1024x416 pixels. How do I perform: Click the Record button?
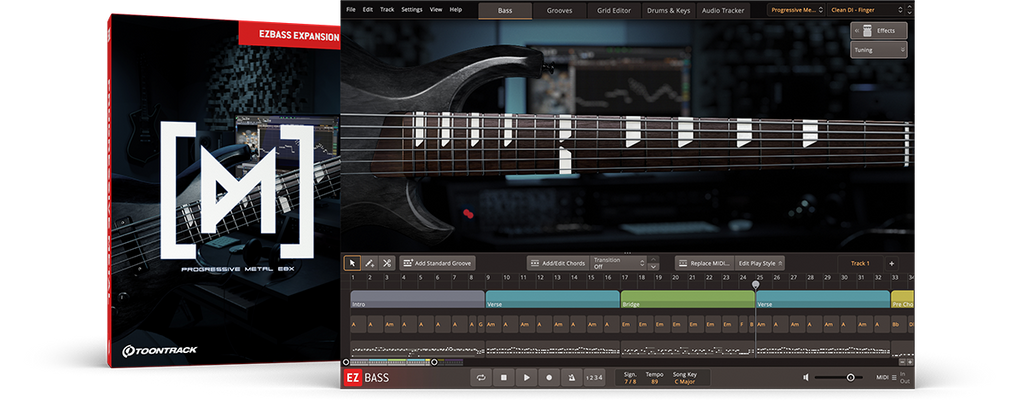click(x=549, y=377)
